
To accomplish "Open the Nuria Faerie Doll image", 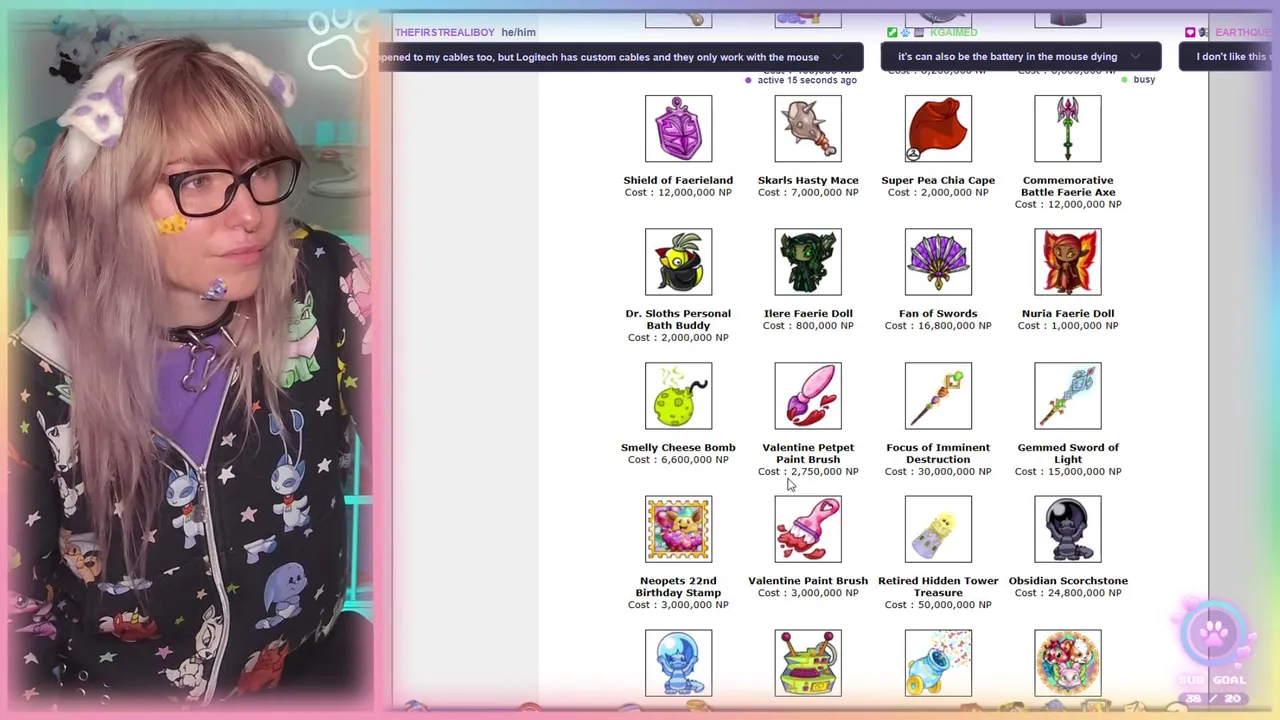I will tap(1068, 262).
